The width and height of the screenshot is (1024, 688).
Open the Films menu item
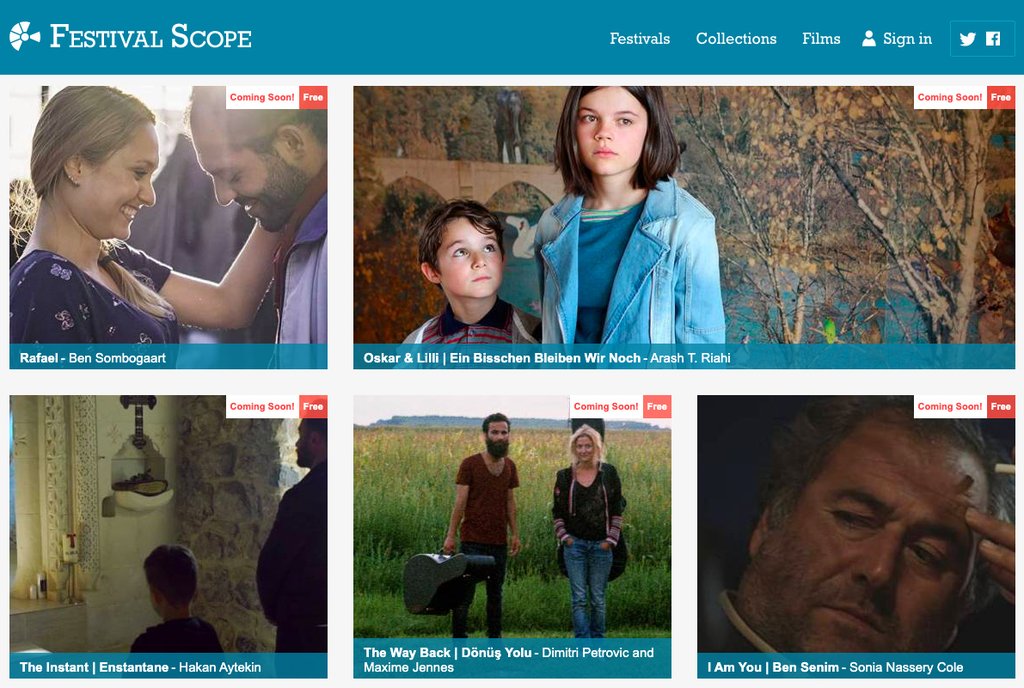click(821, 39)
